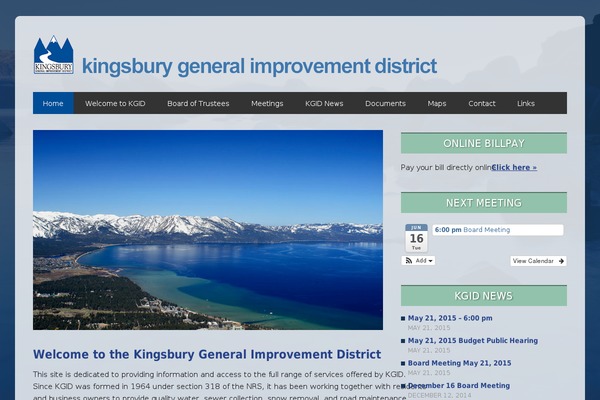Open the 6:00 pm Board Meeting event
The image size is (600, 400).
tap(498, 230)
